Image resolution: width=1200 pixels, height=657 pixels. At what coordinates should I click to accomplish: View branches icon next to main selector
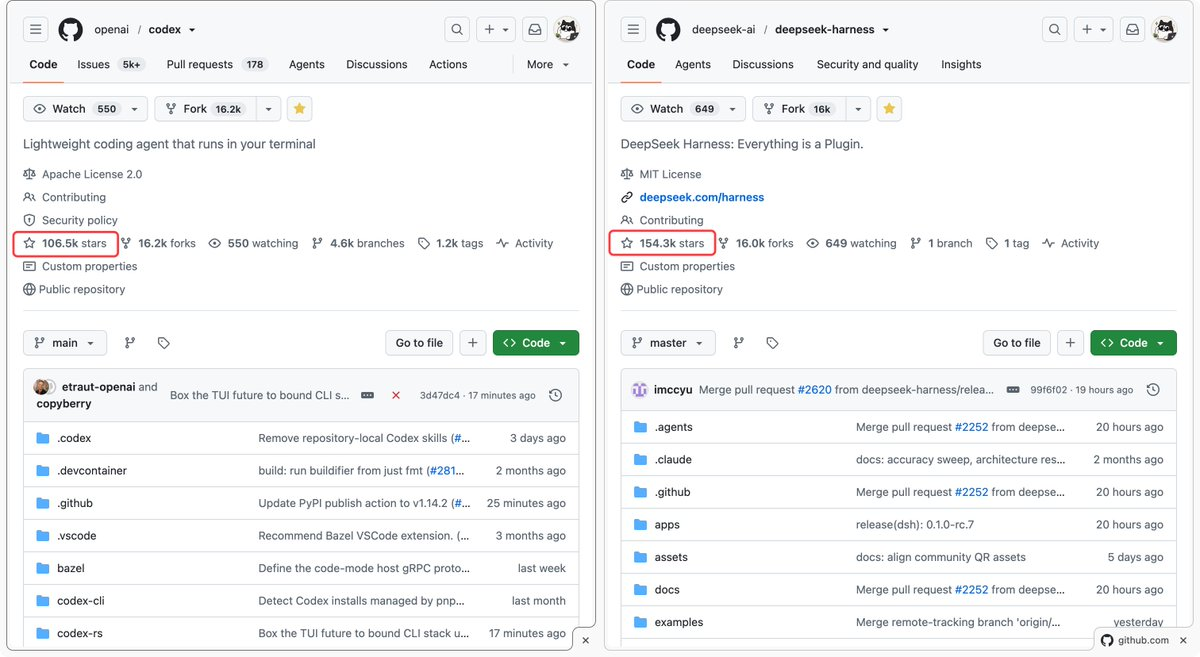(130, 343)
